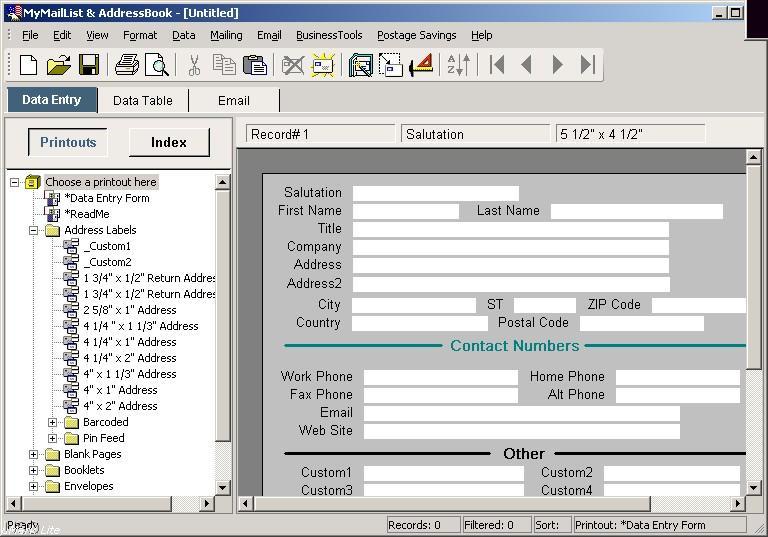Click the Index button

[169, 143]
